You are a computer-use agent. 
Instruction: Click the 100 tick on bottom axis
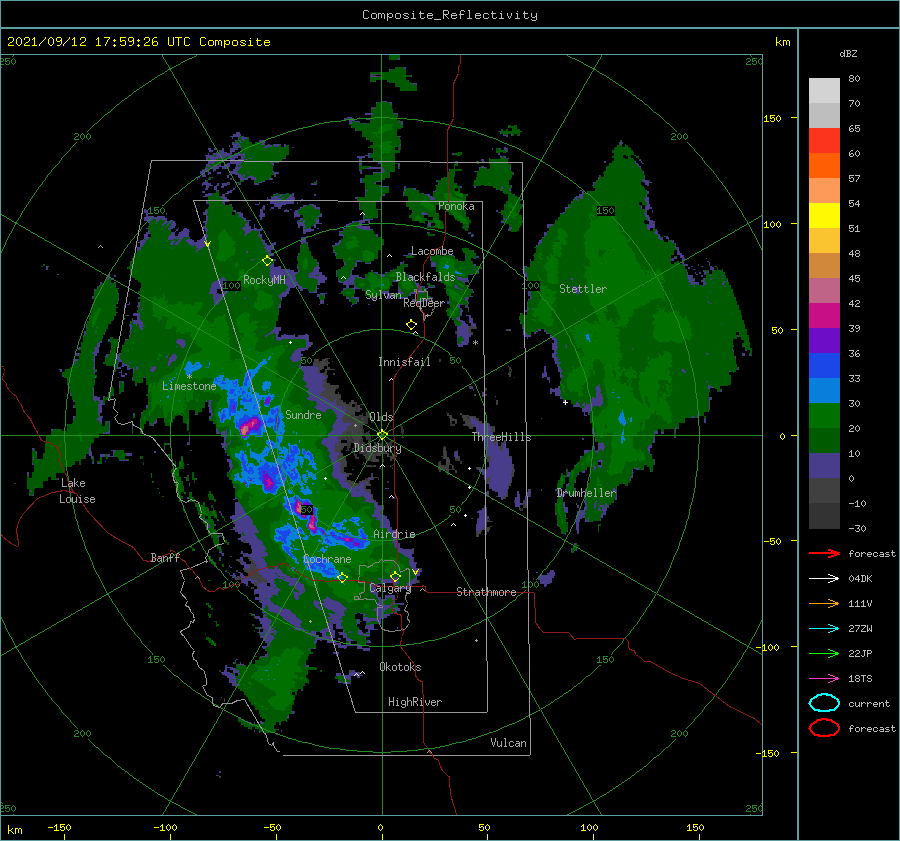tap(589, 827)
